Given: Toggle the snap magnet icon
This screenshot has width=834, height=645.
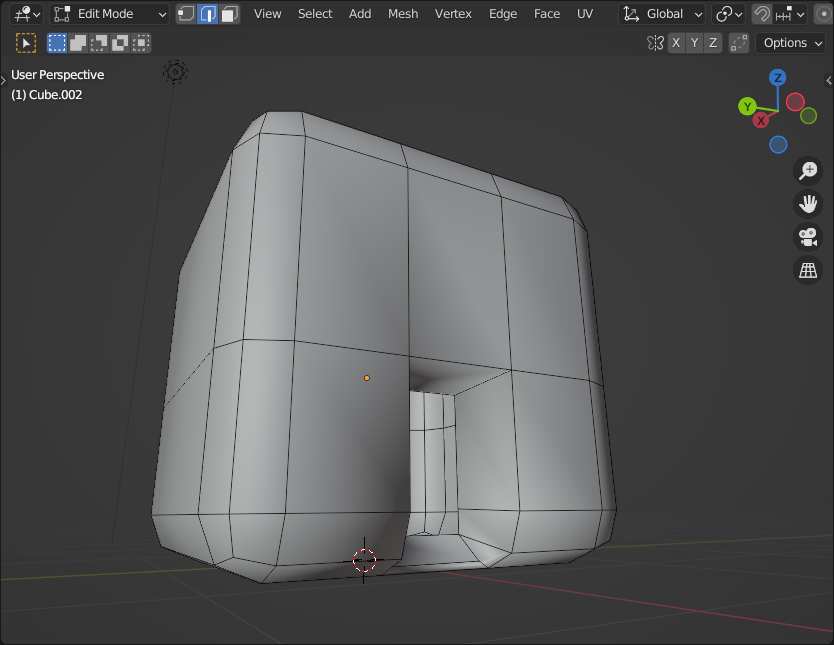Looking at the screenshot, I should tap(762, 14).
